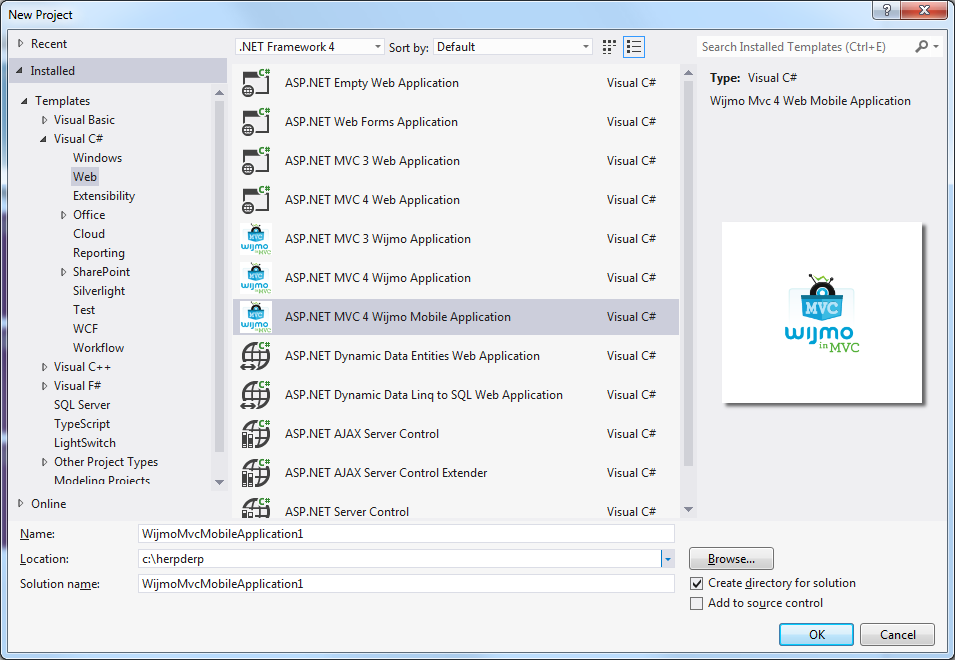Screen dimensions: 955x660
Task: Expand the Recent section
Action: [x=21, y=44]
